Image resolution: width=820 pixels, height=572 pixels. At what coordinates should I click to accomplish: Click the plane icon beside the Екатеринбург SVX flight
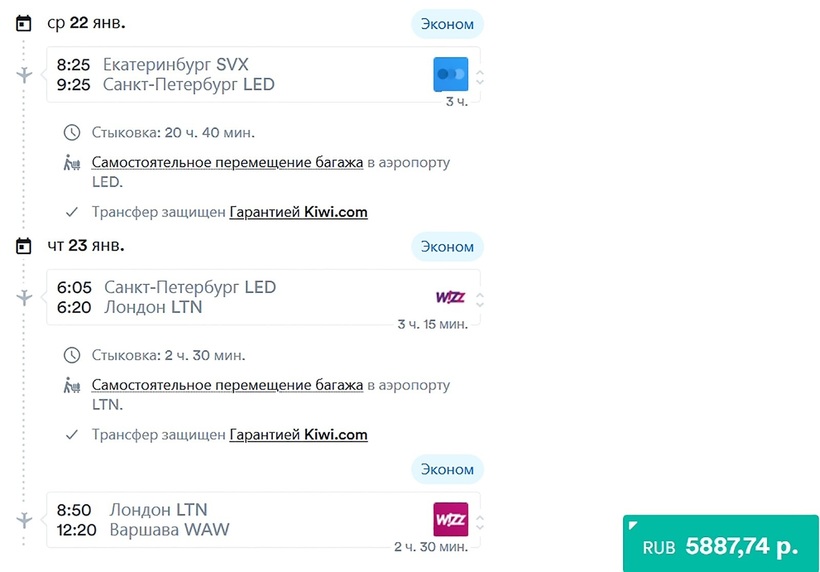pos(25,75)
